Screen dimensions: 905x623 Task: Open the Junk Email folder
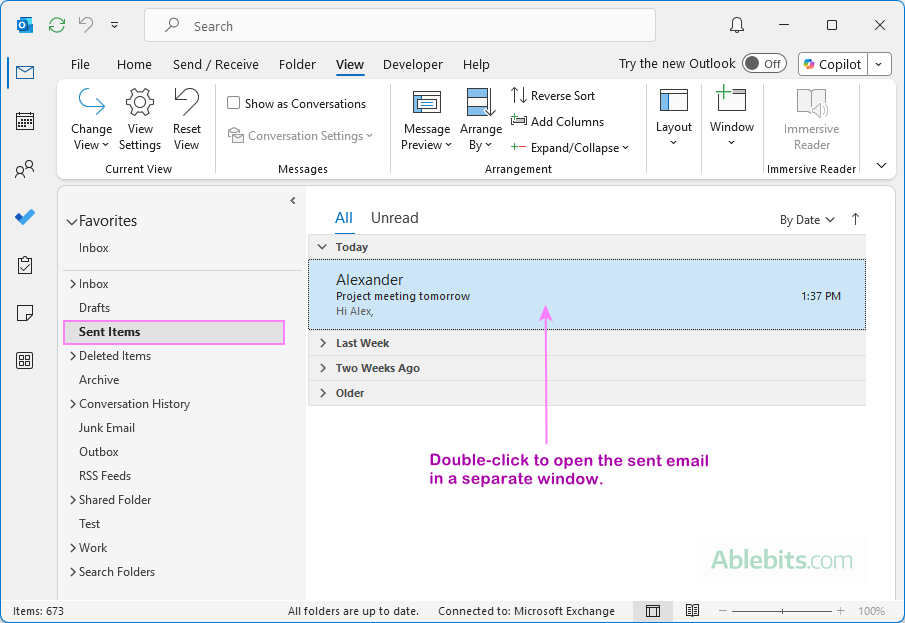(107, 428)
